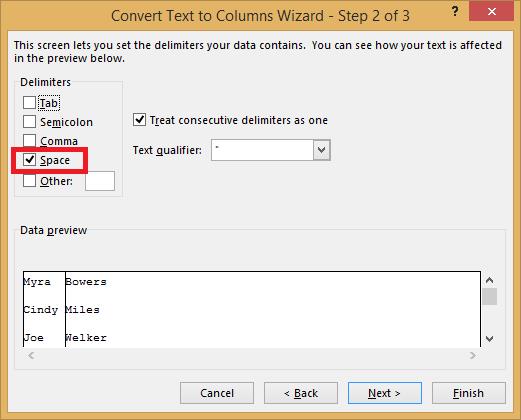This screenshot has width=521, height=420.
Task: Click the preview scroll down arrow
Action: 489,339
